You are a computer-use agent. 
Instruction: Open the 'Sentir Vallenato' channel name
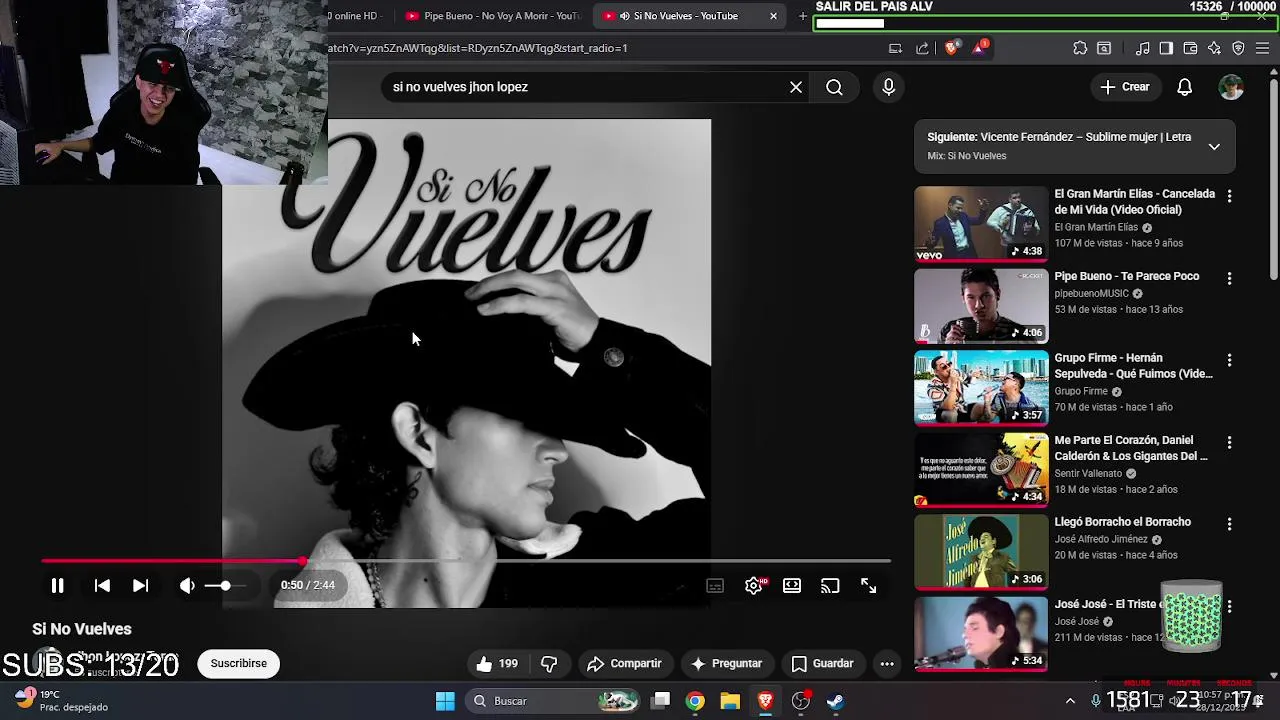1088,473
